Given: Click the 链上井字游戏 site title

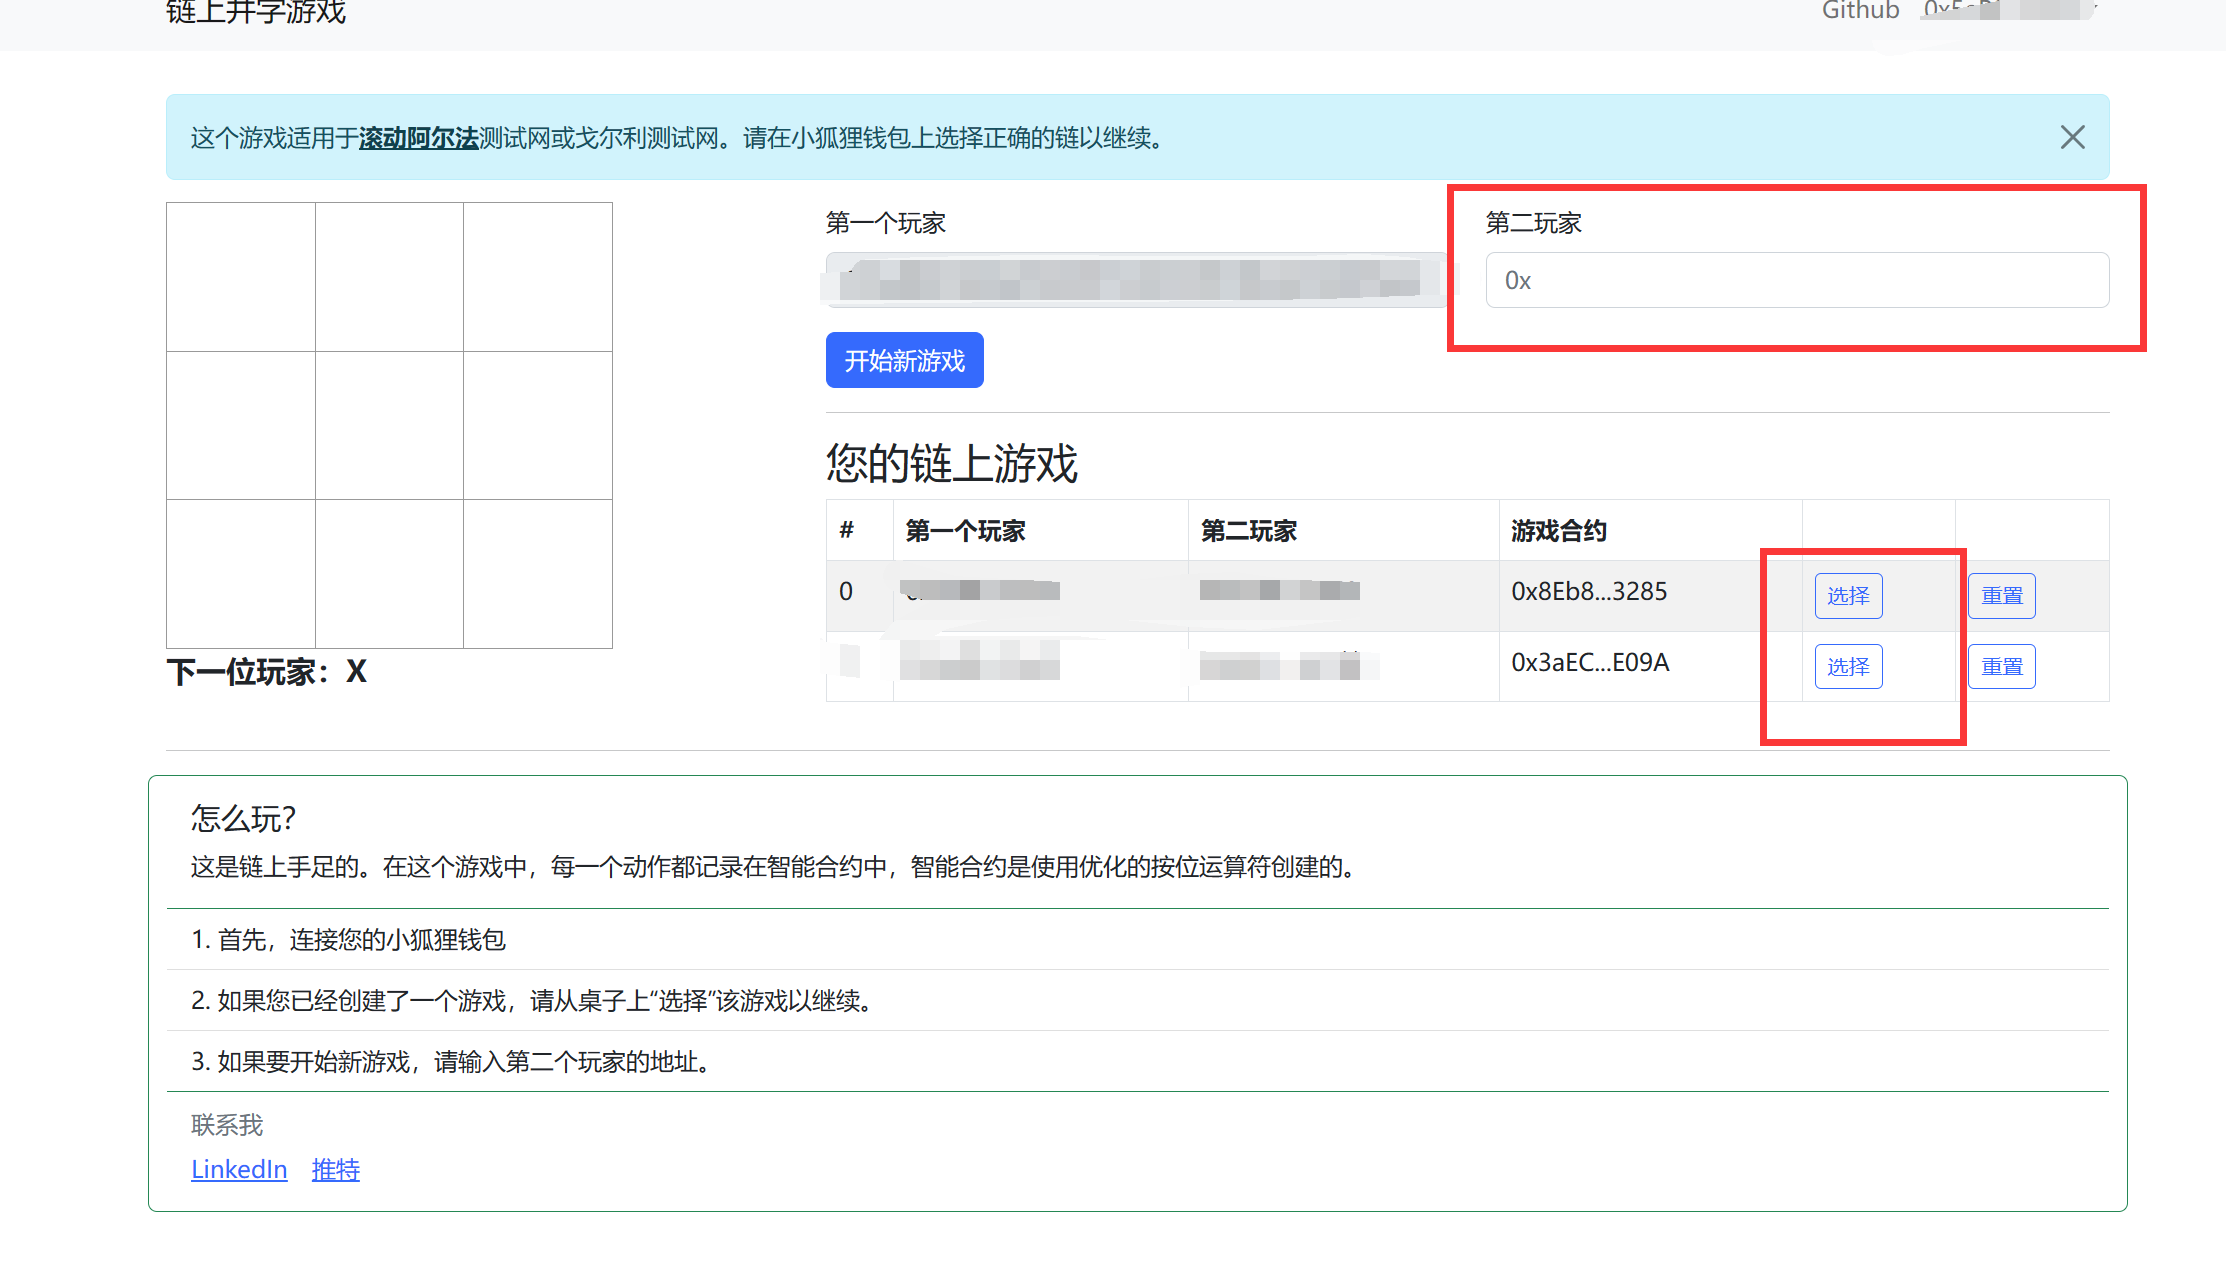Looking at the screenshot, I should 256,13.
